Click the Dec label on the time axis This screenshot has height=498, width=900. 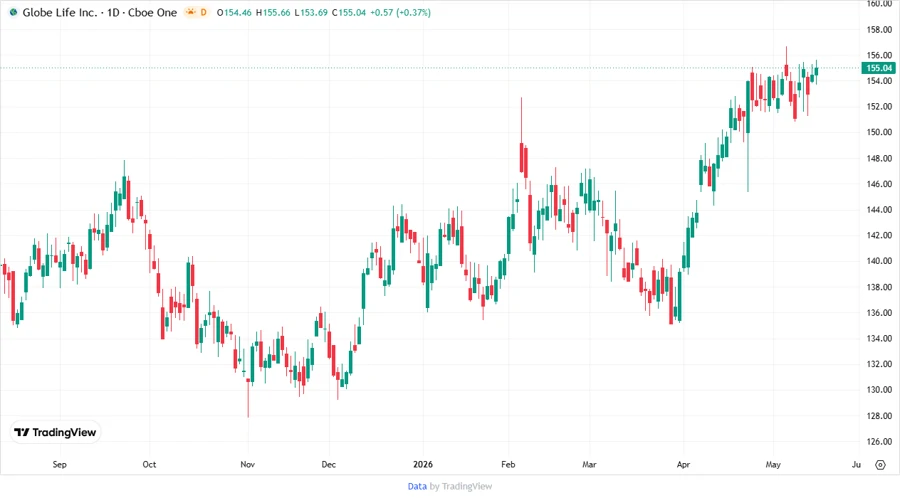click(x=329, y=464)
